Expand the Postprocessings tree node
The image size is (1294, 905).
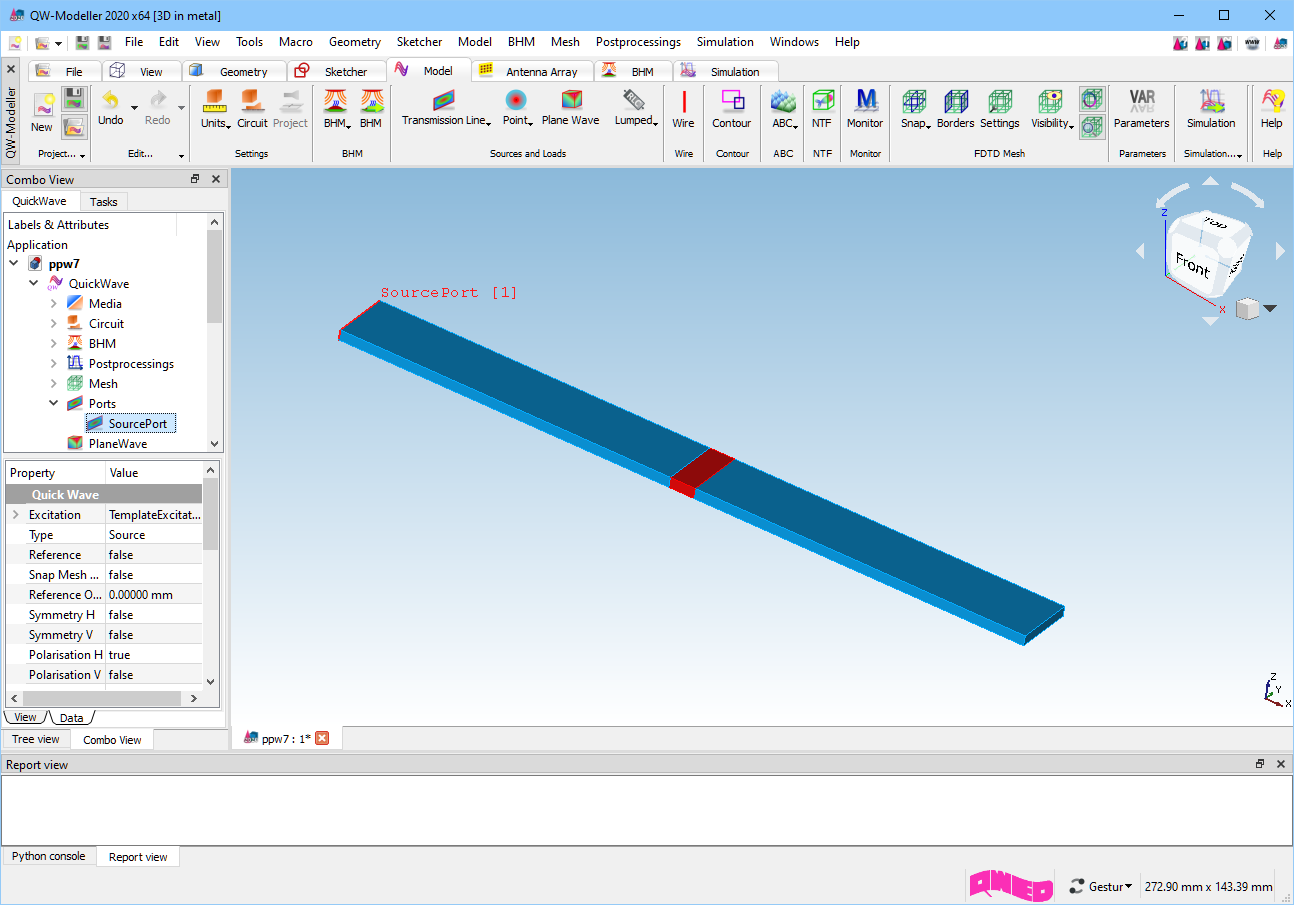coord(54,364)
